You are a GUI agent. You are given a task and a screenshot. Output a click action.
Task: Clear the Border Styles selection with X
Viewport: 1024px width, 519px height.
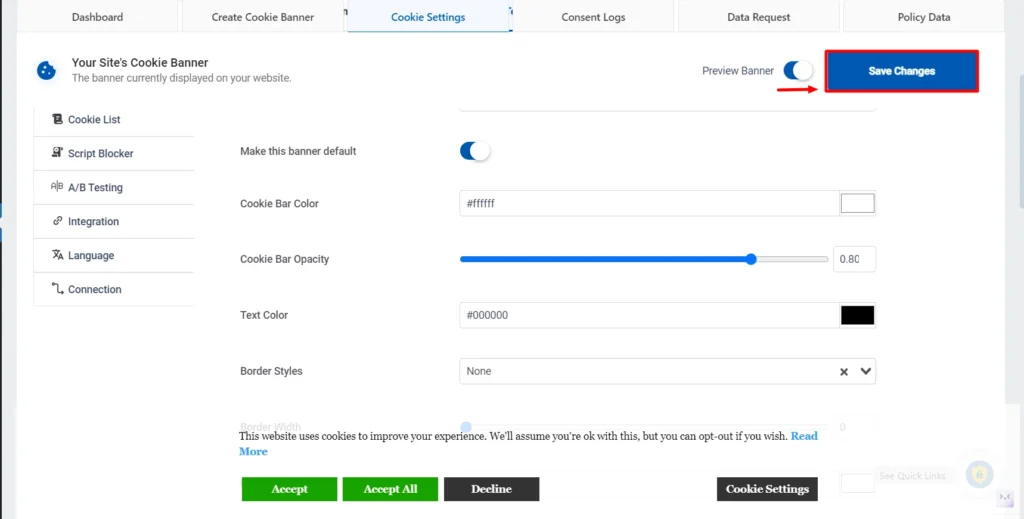[x=844, y=372]
